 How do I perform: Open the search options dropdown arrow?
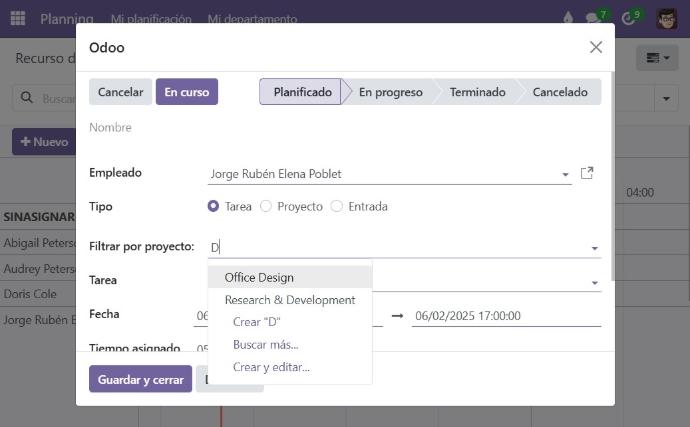(666, 98)
